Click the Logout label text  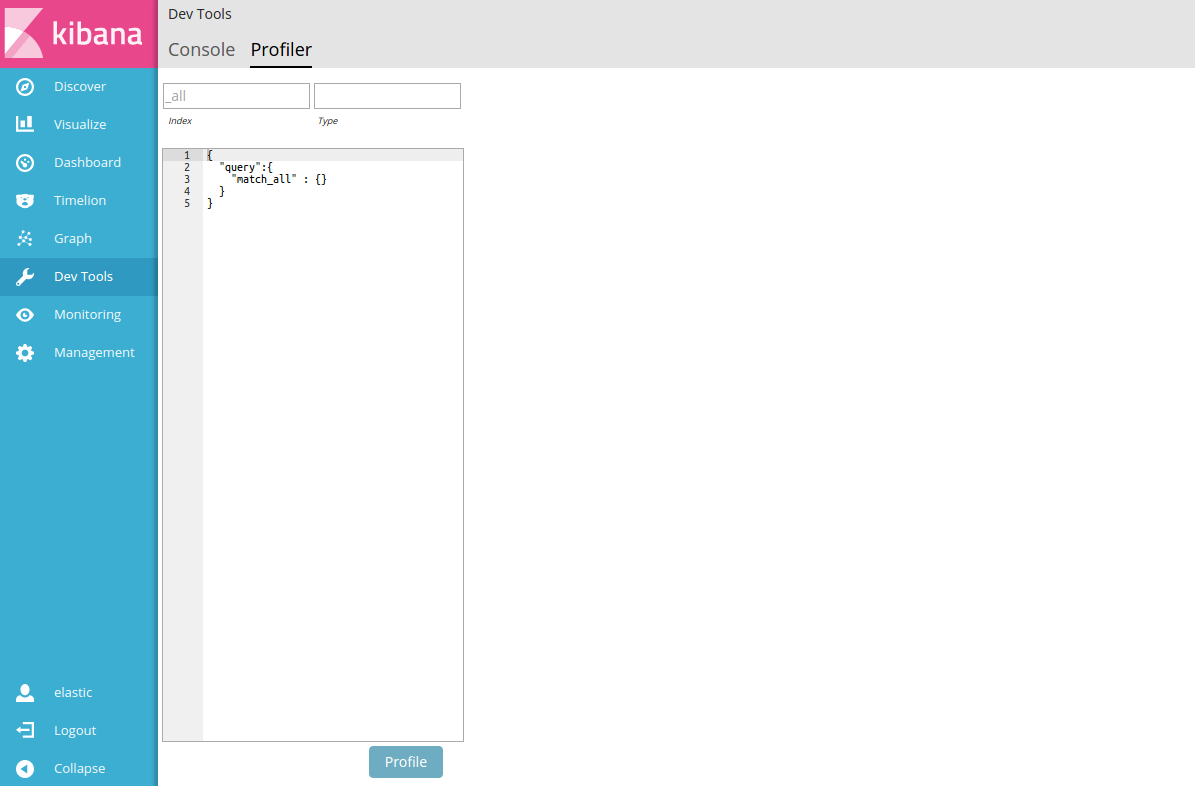coord(75,730)
